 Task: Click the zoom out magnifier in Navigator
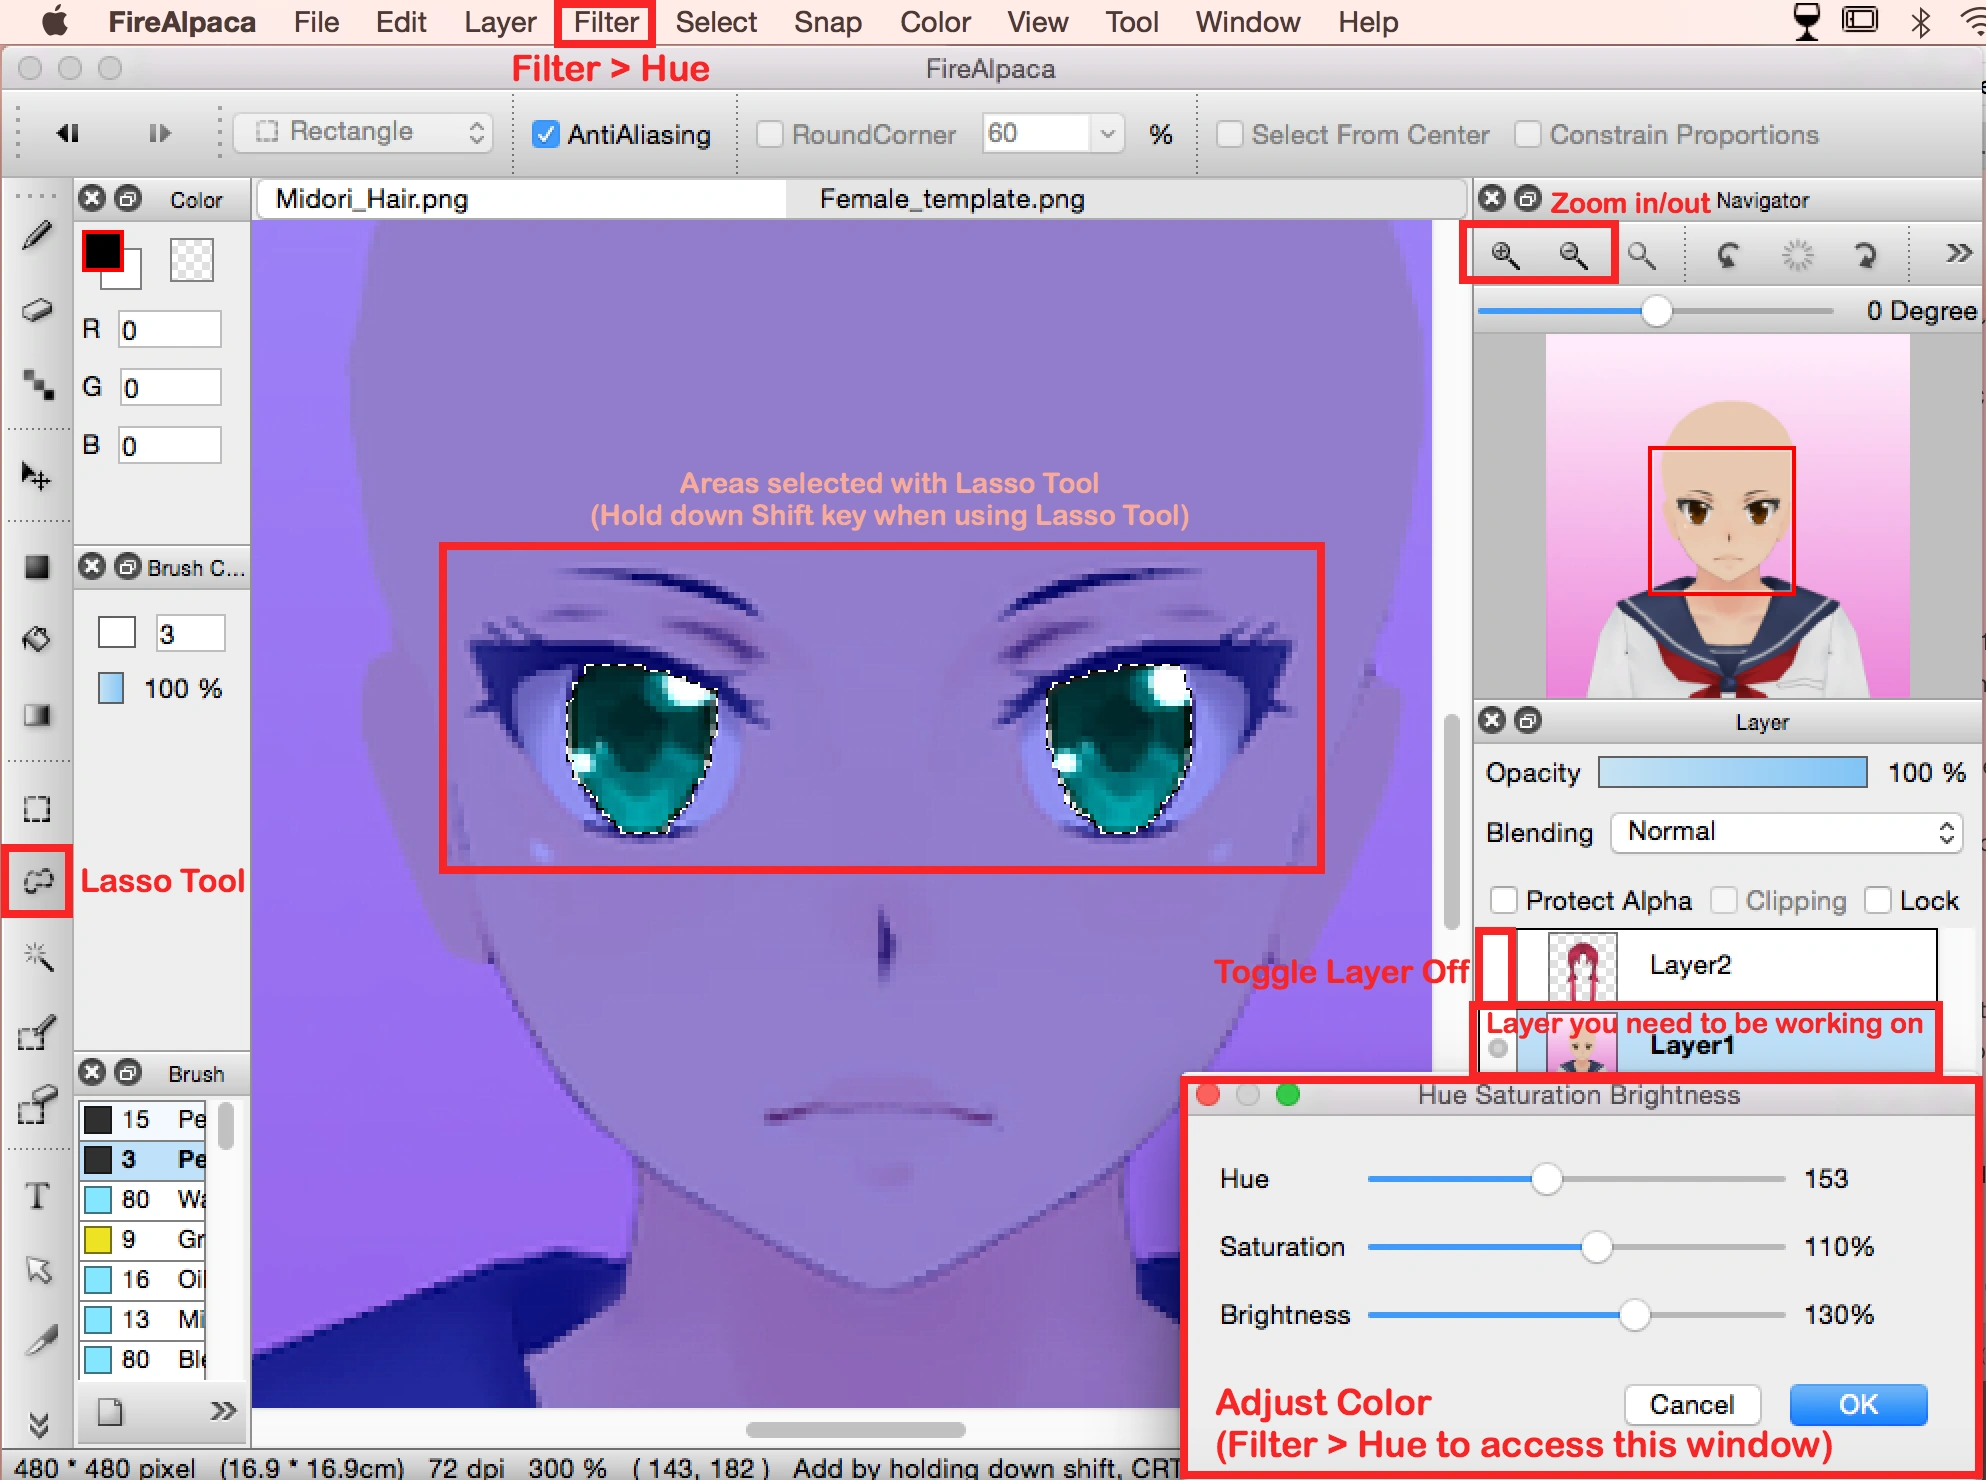point(1573,255)
